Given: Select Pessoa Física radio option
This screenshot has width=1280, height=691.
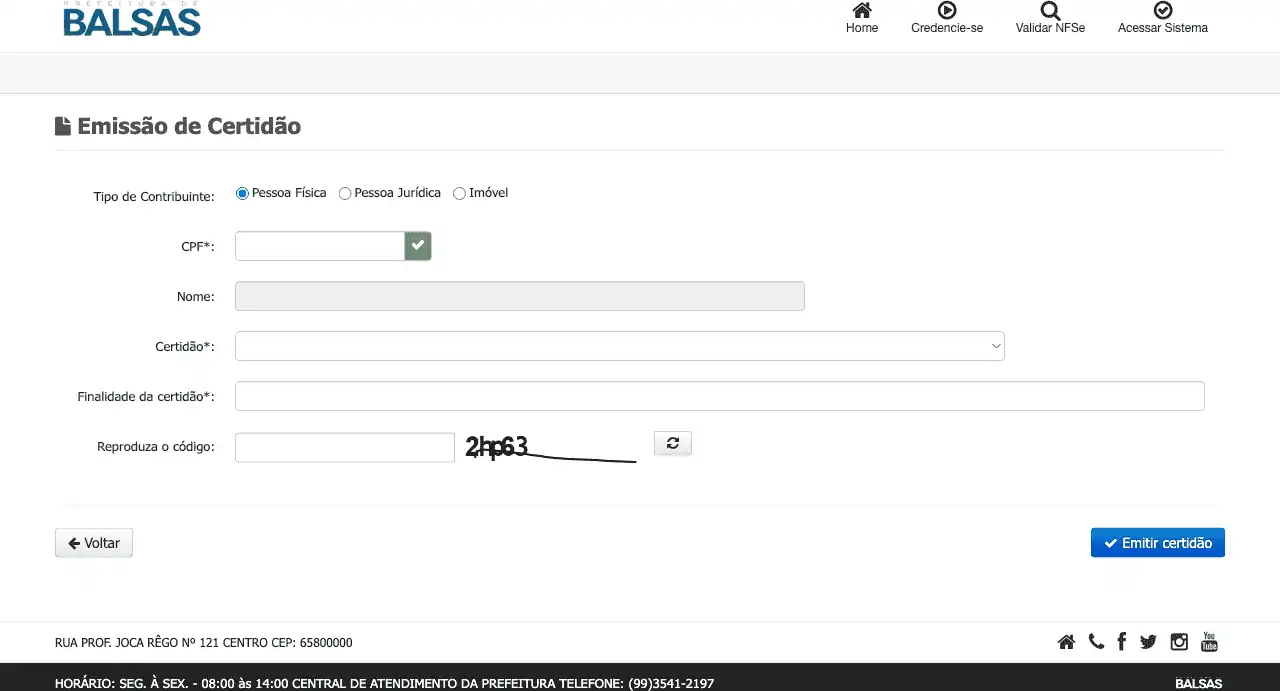Looking at the screenshot, I should click(x=242, y=193).
